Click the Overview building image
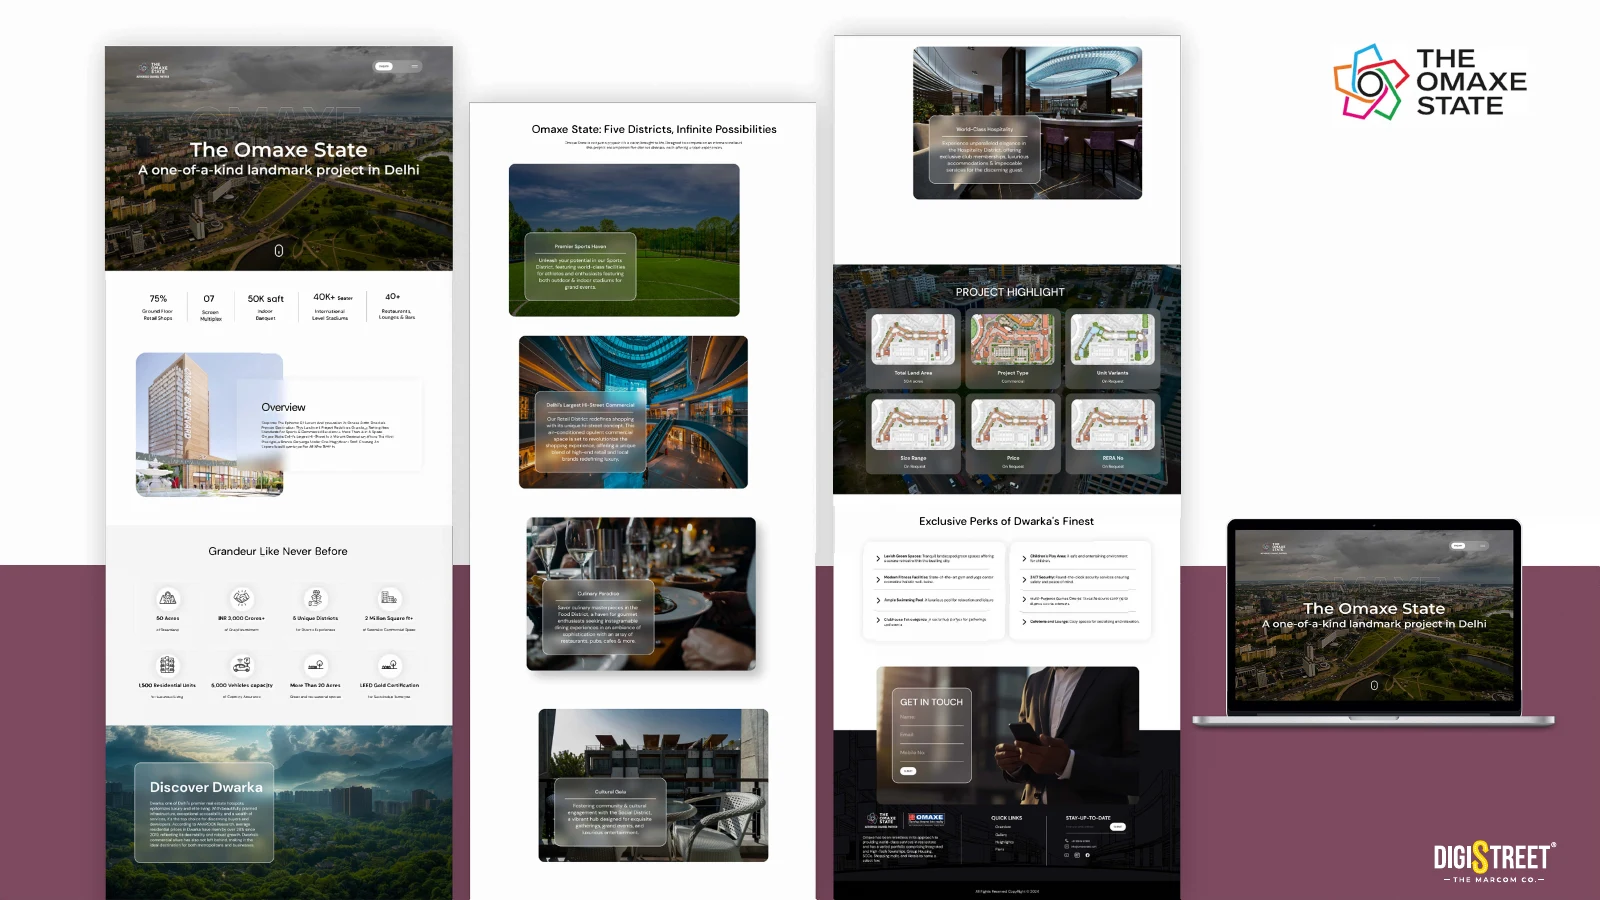1600x900 pixels. click(209, 424)
